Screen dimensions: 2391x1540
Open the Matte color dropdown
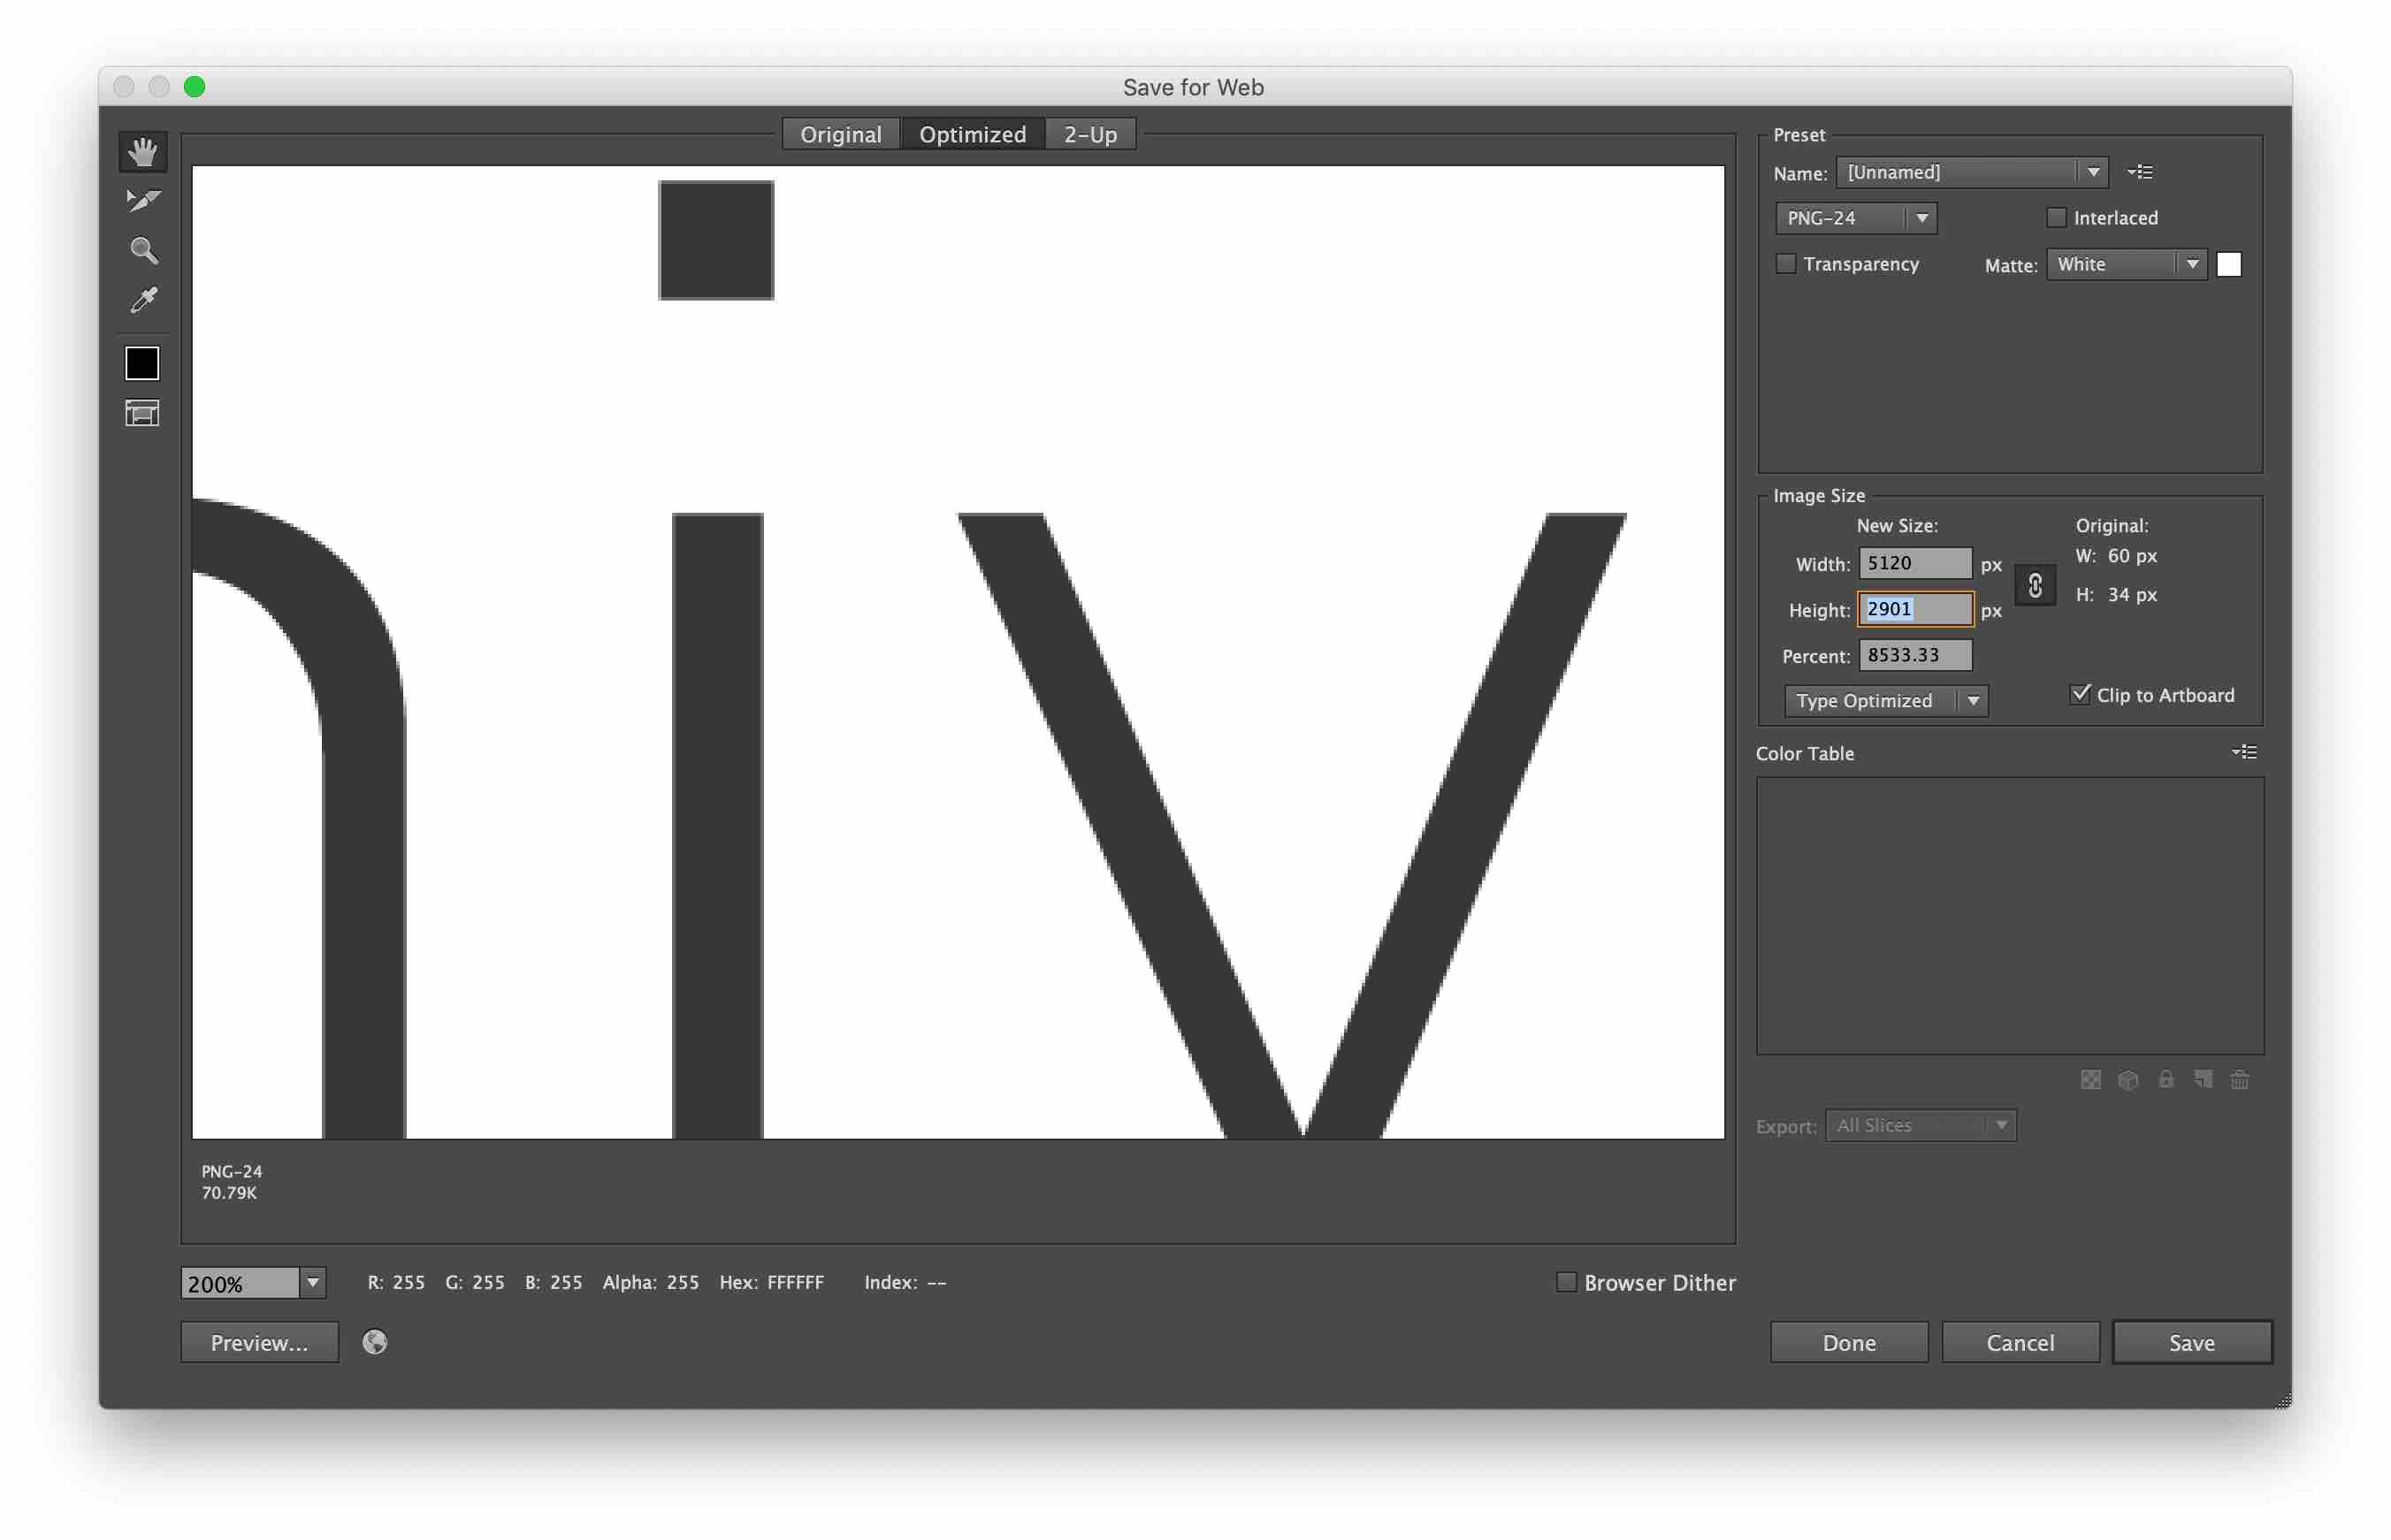point(2126,264)
